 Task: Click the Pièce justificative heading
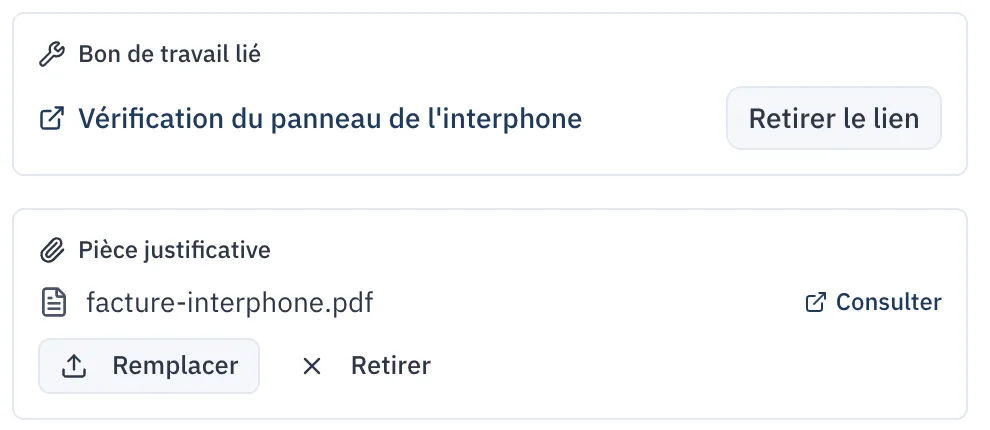click(x=174, y=251)
